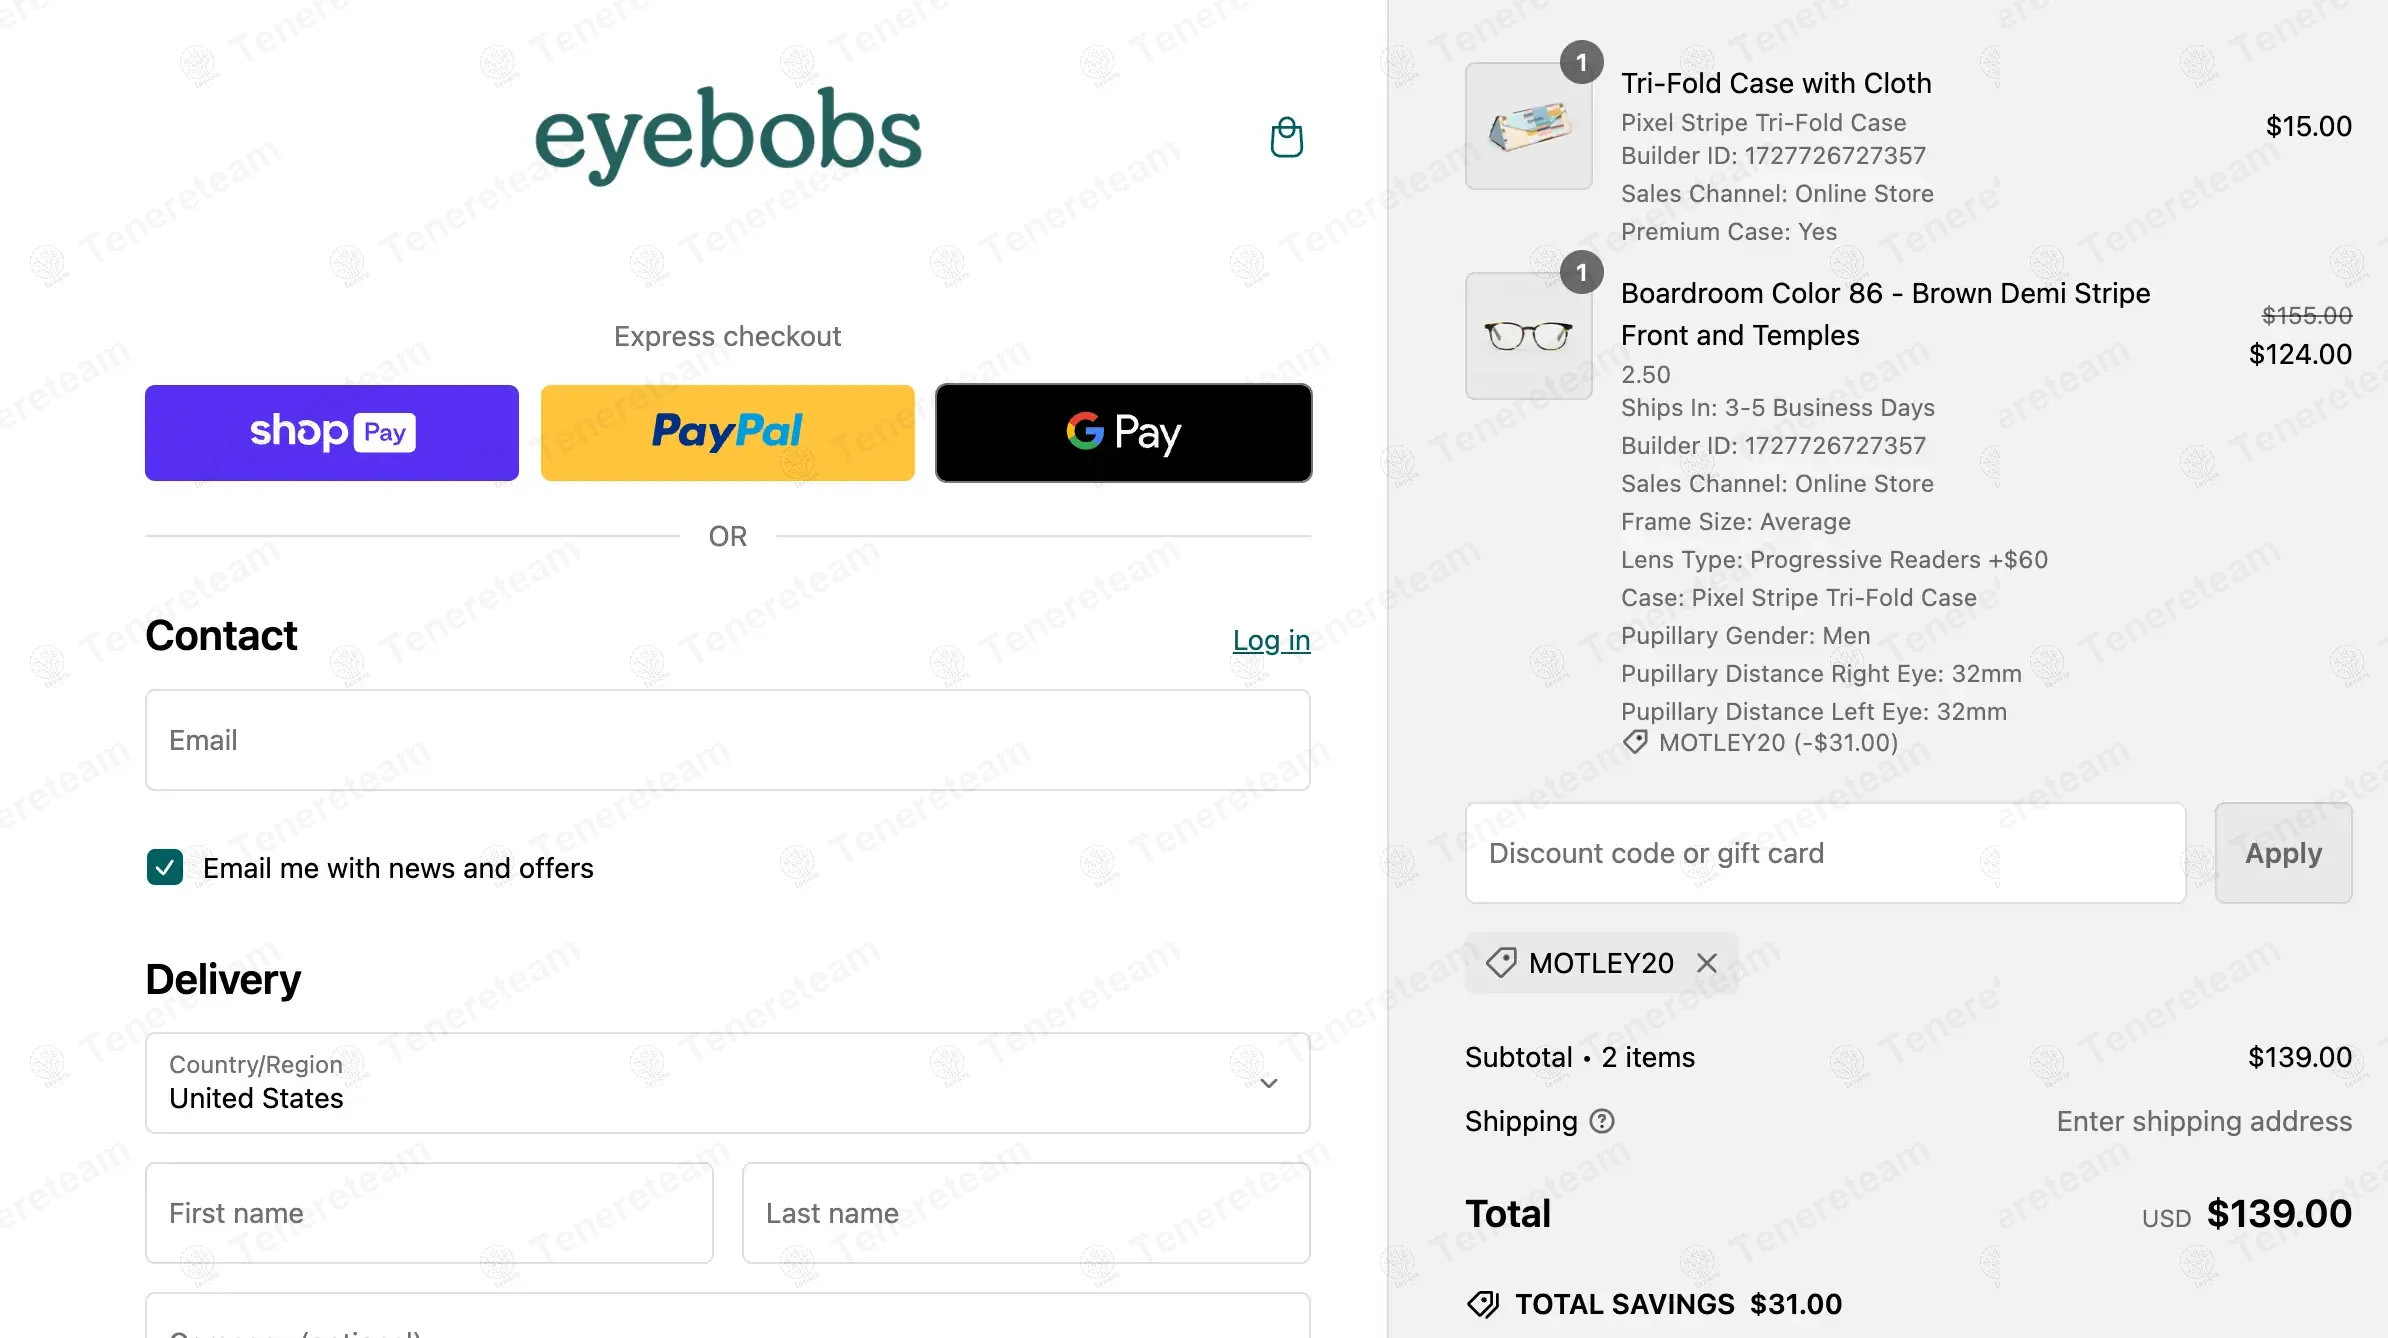
Task: Click the Tri-Fold Case product thumbnail
Action: 1528,126
